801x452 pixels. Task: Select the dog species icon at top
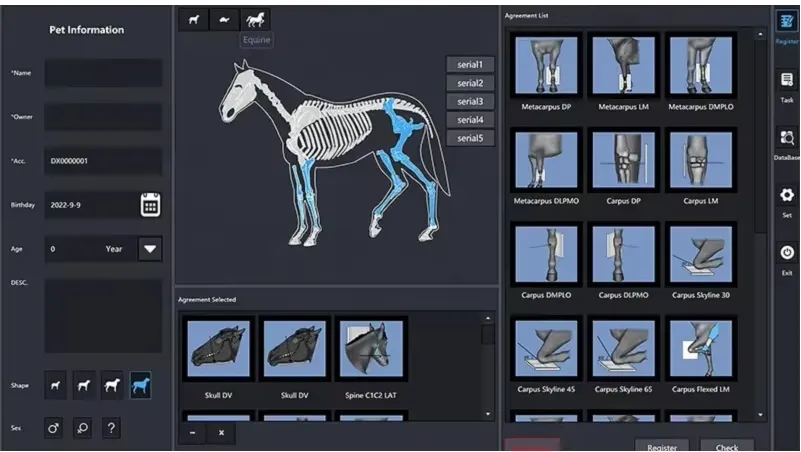[194, 19]
